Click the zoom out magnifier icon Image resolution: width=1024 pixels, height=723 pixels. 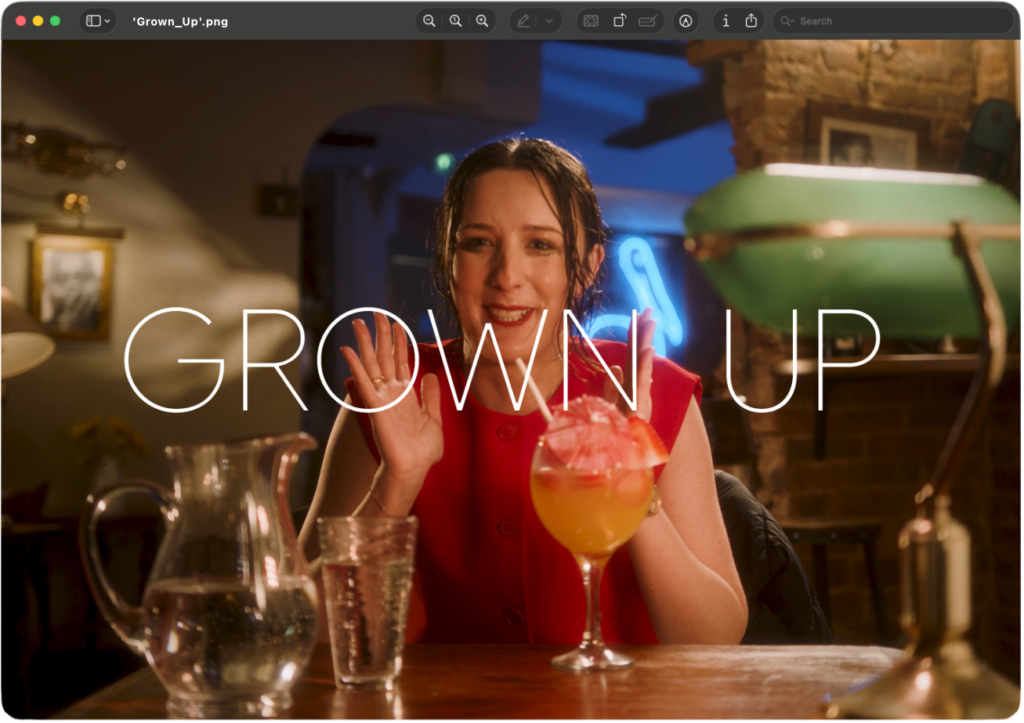(x=429, y=21)
